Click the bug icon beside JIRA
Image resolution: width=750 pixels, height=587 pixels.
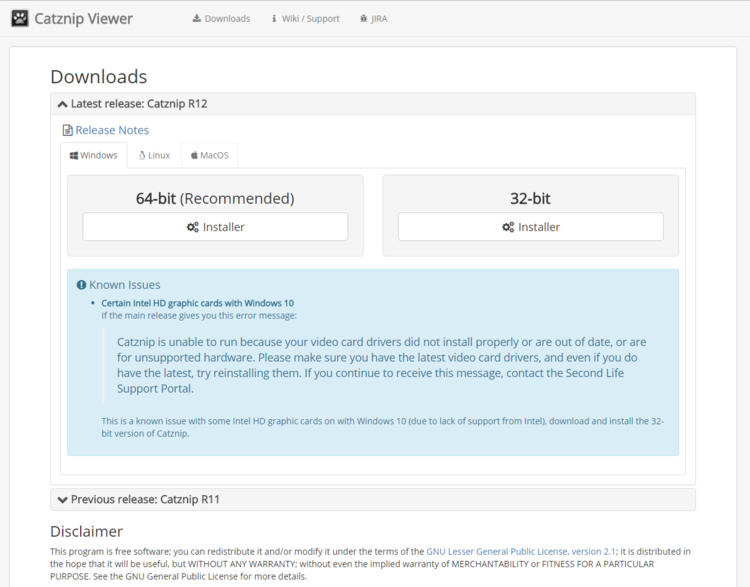(364, 19)
